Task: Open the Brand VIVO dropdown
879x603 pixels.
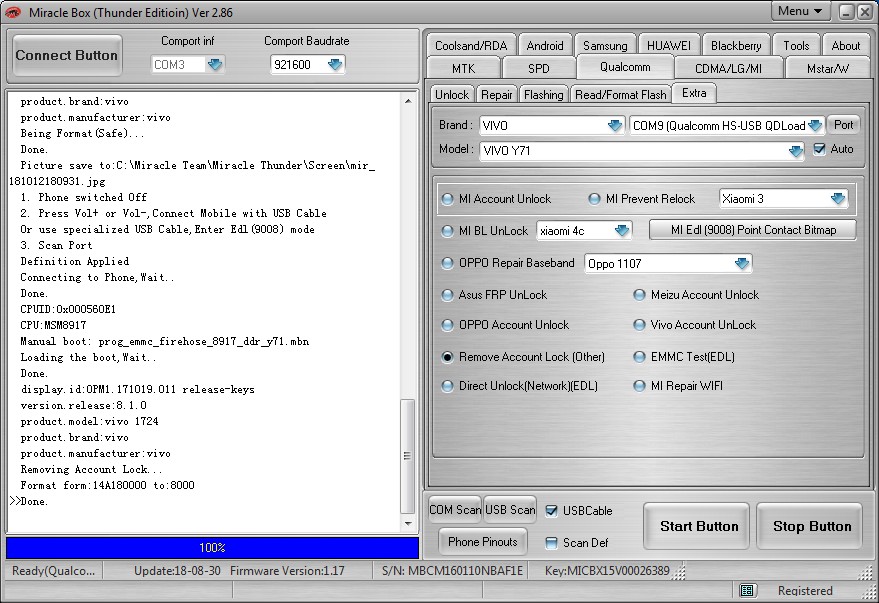Action: click(615, 125)
